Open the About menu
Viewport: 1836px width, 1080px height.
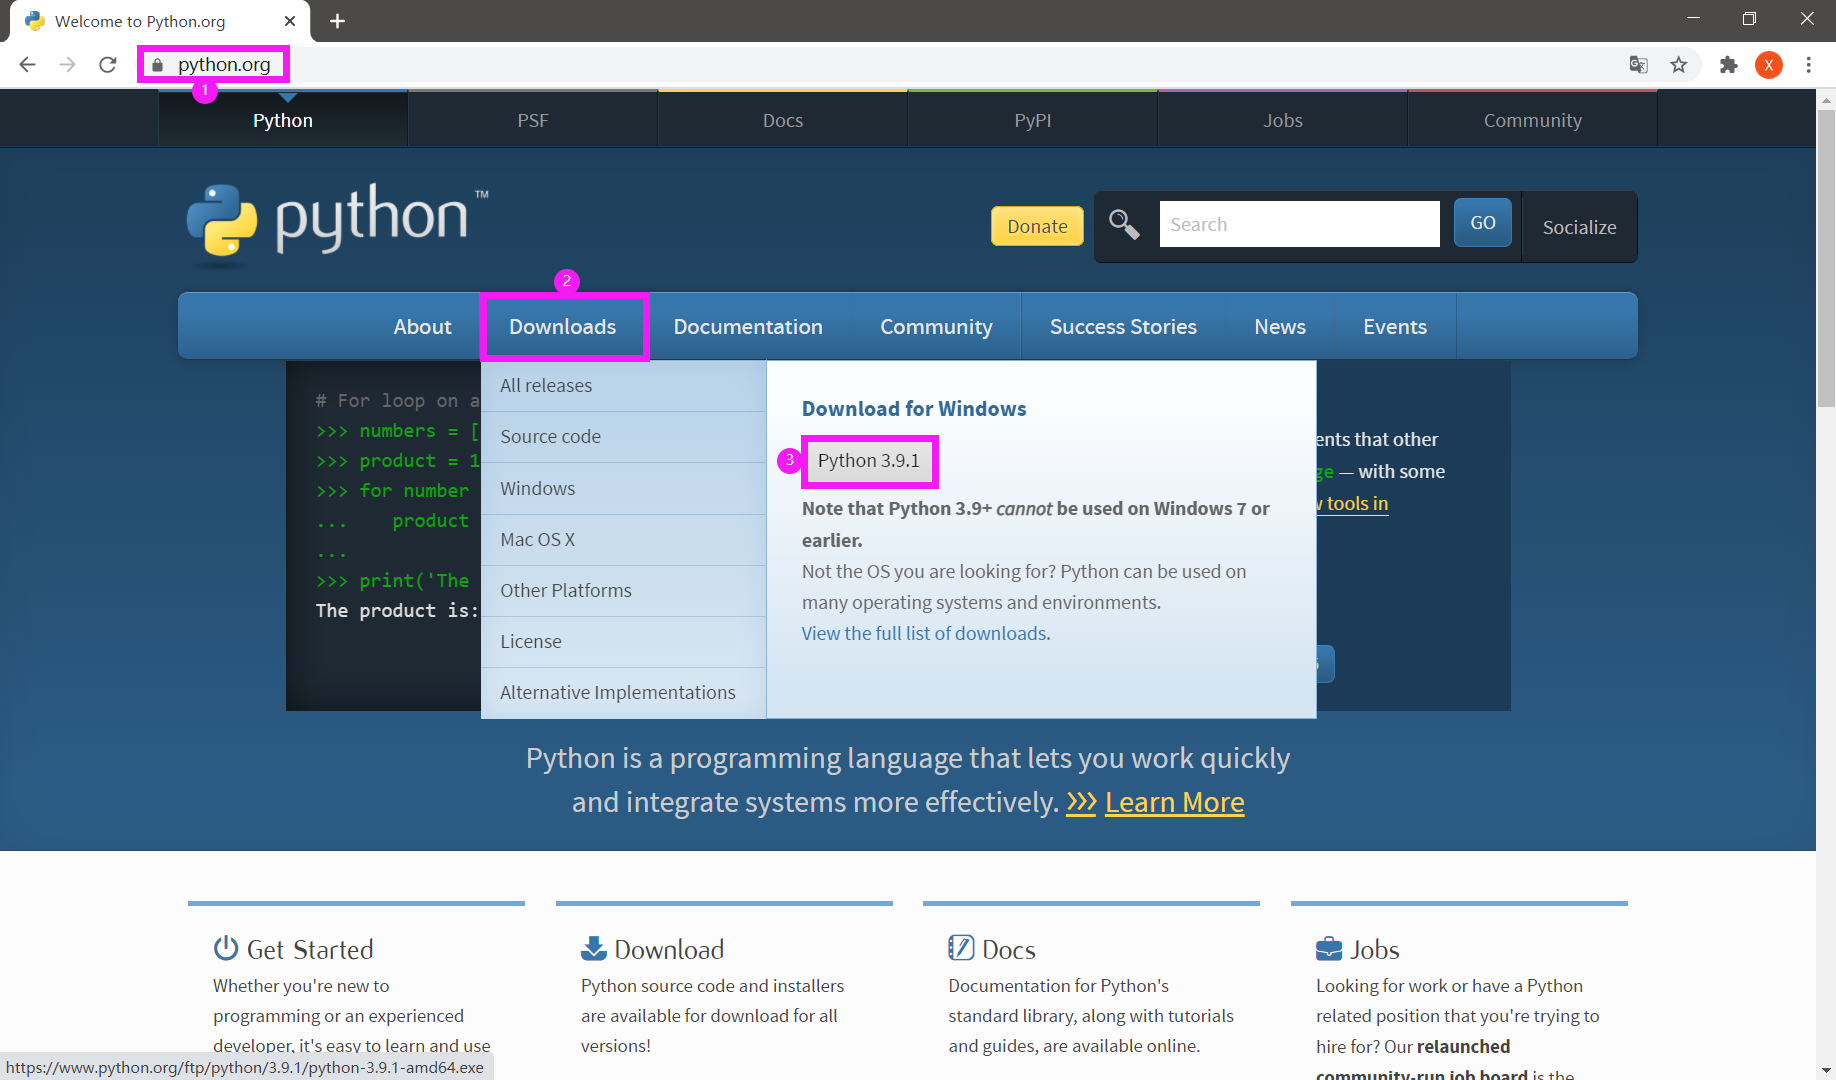pos(422,327)
